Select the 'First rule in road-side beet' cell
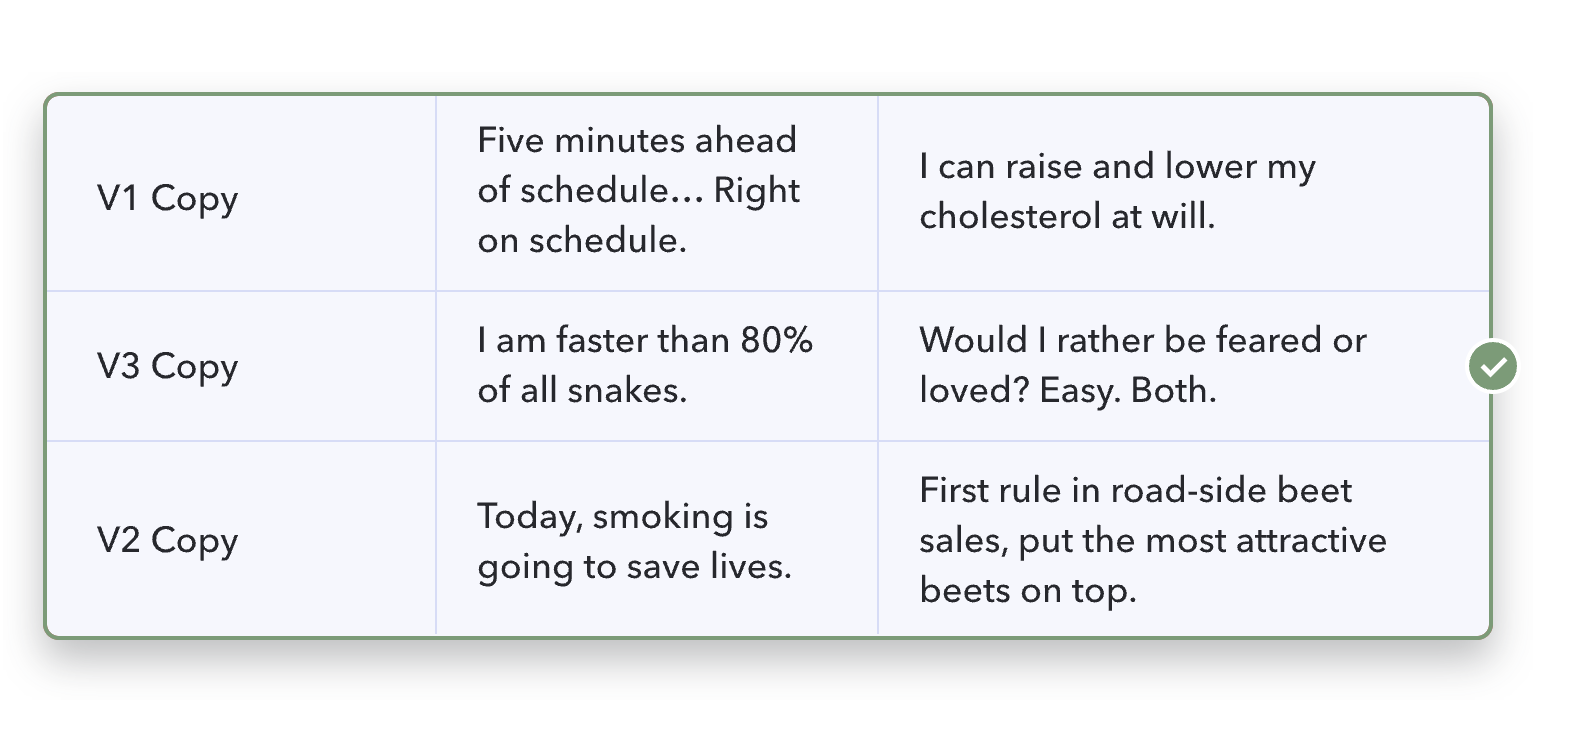 [1184, 538]
